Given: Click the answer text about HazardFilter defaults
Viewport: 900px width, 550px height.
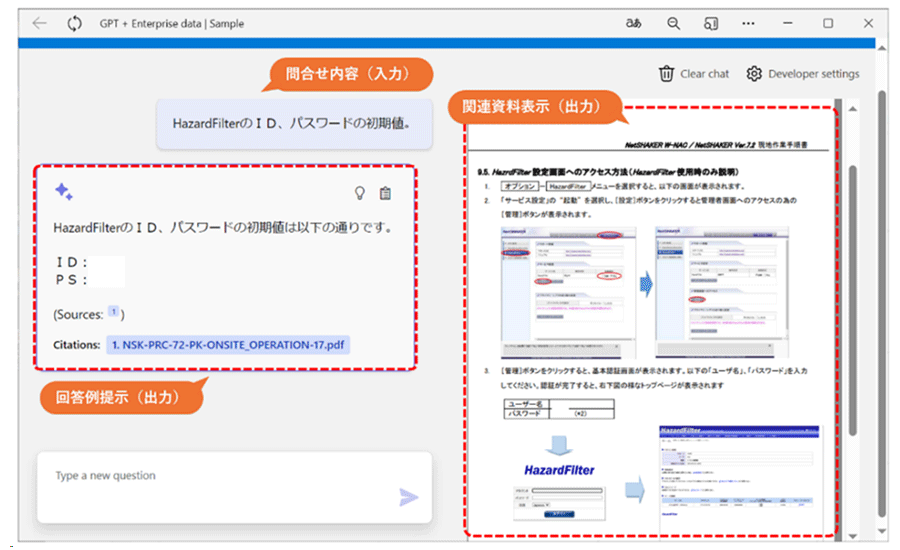Looking at the screenshot, I should (224, 227).
